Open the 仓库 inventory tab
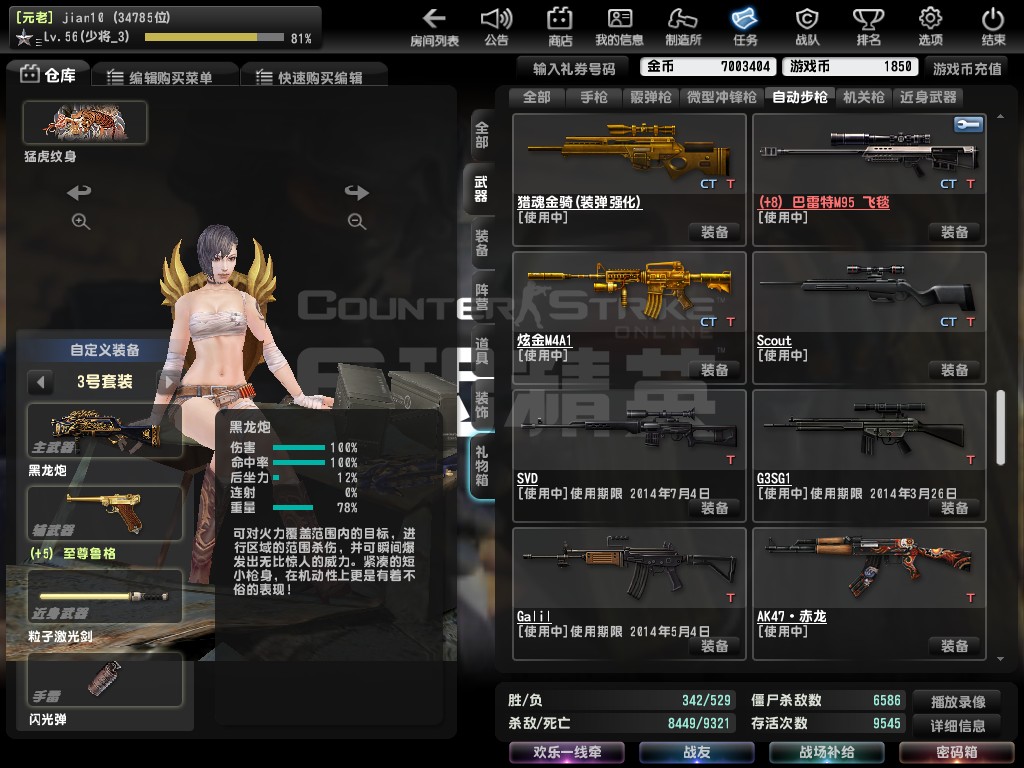 pyautogui.click(x=48, y=75)
